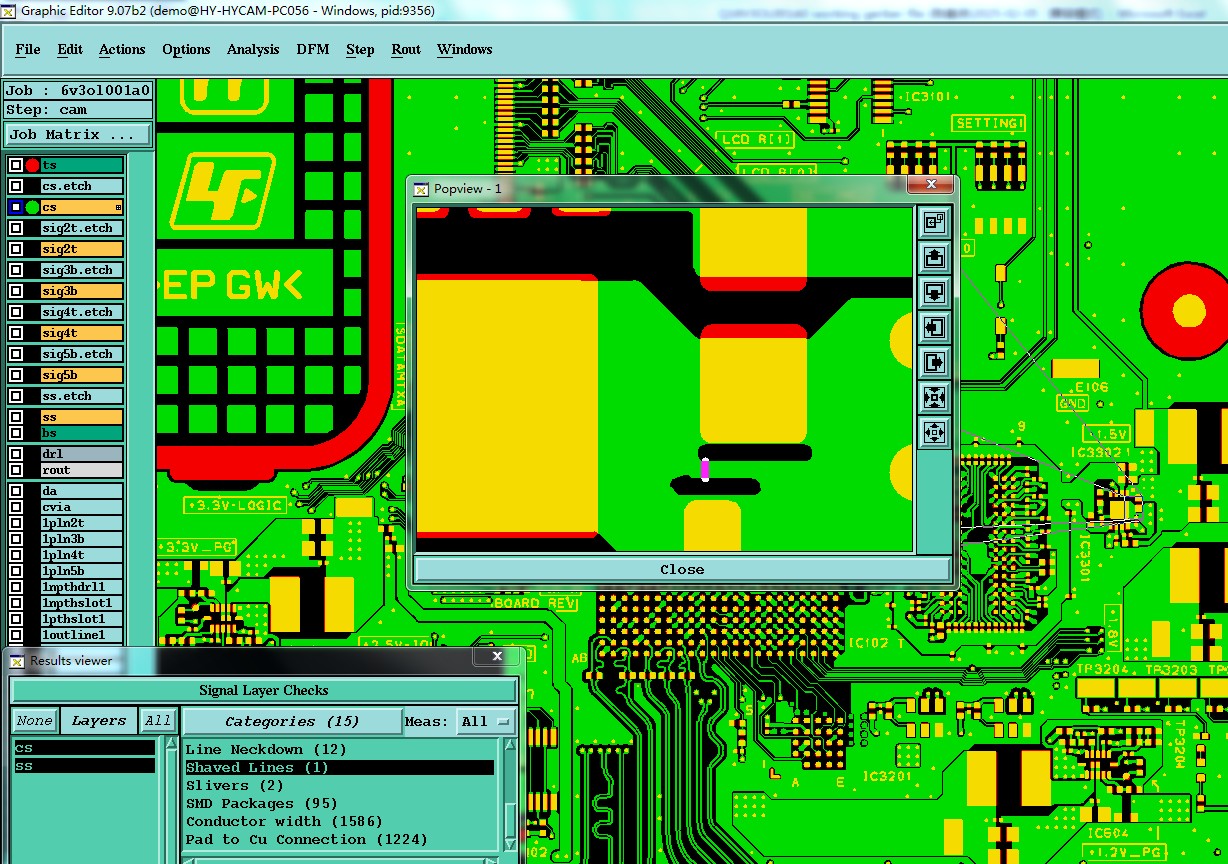Open the Rout menu
The height and width of the screenshot is (864, 1228).
point(406,49)
